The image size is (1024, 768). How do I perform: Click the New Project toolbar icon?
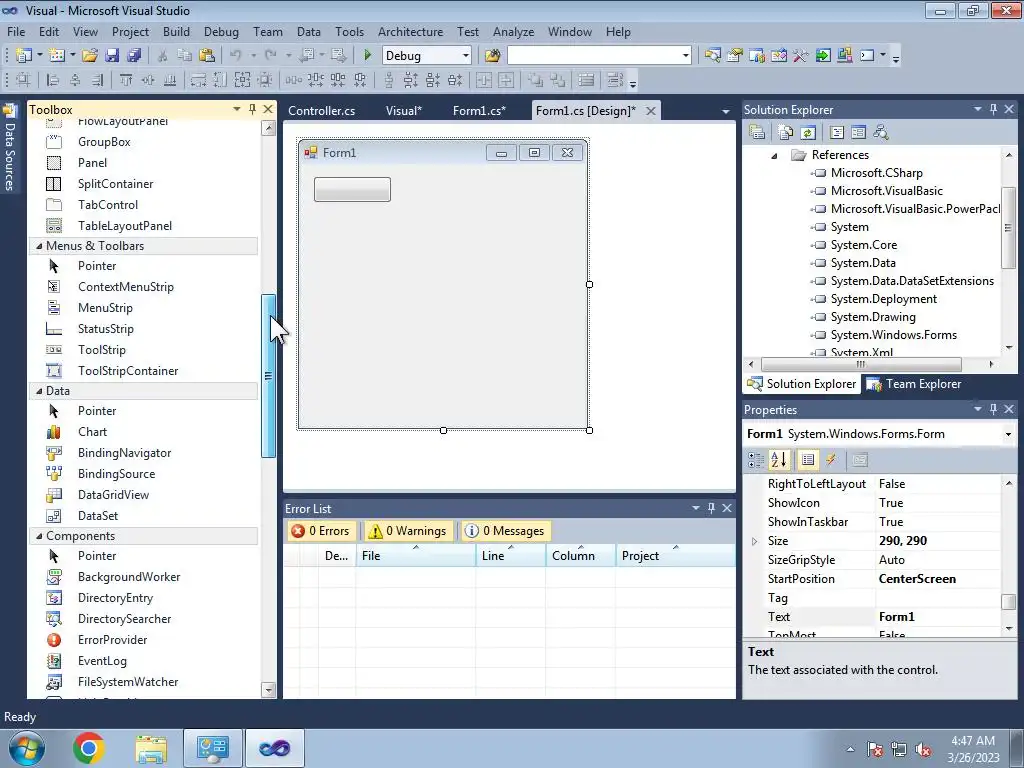point(23,56)
